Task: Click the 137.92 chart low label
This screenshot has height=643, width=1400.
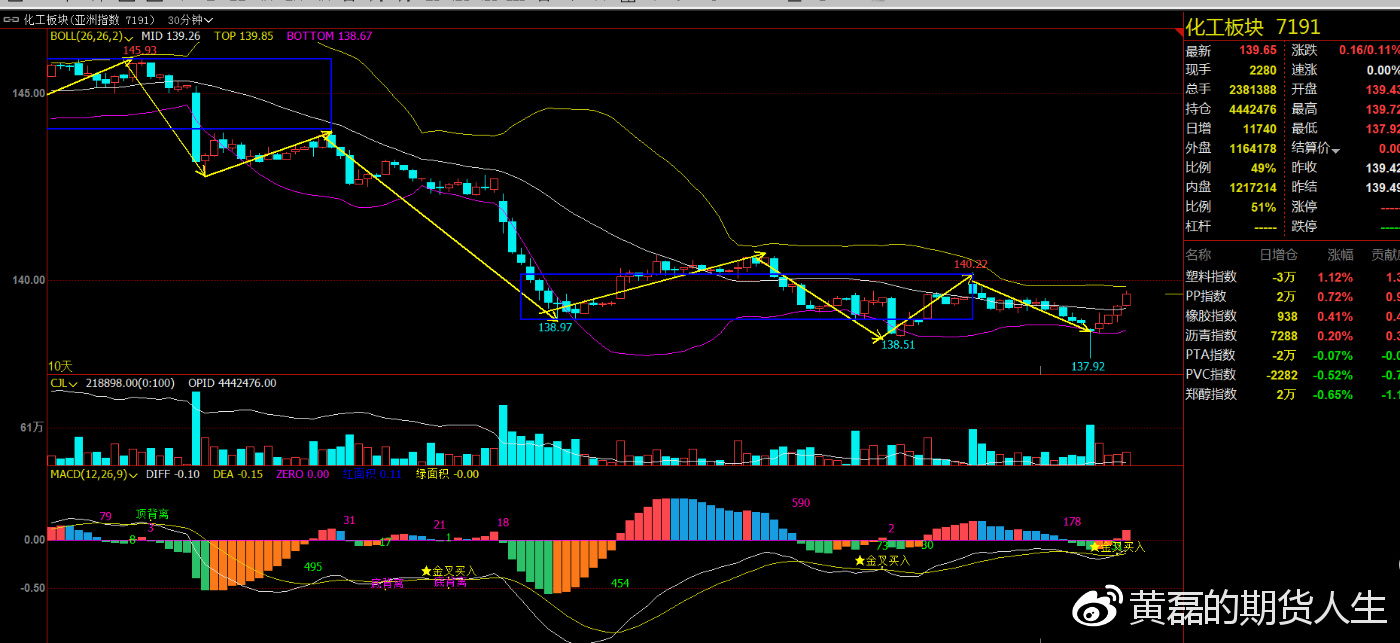Action: tap(1087, 367)
